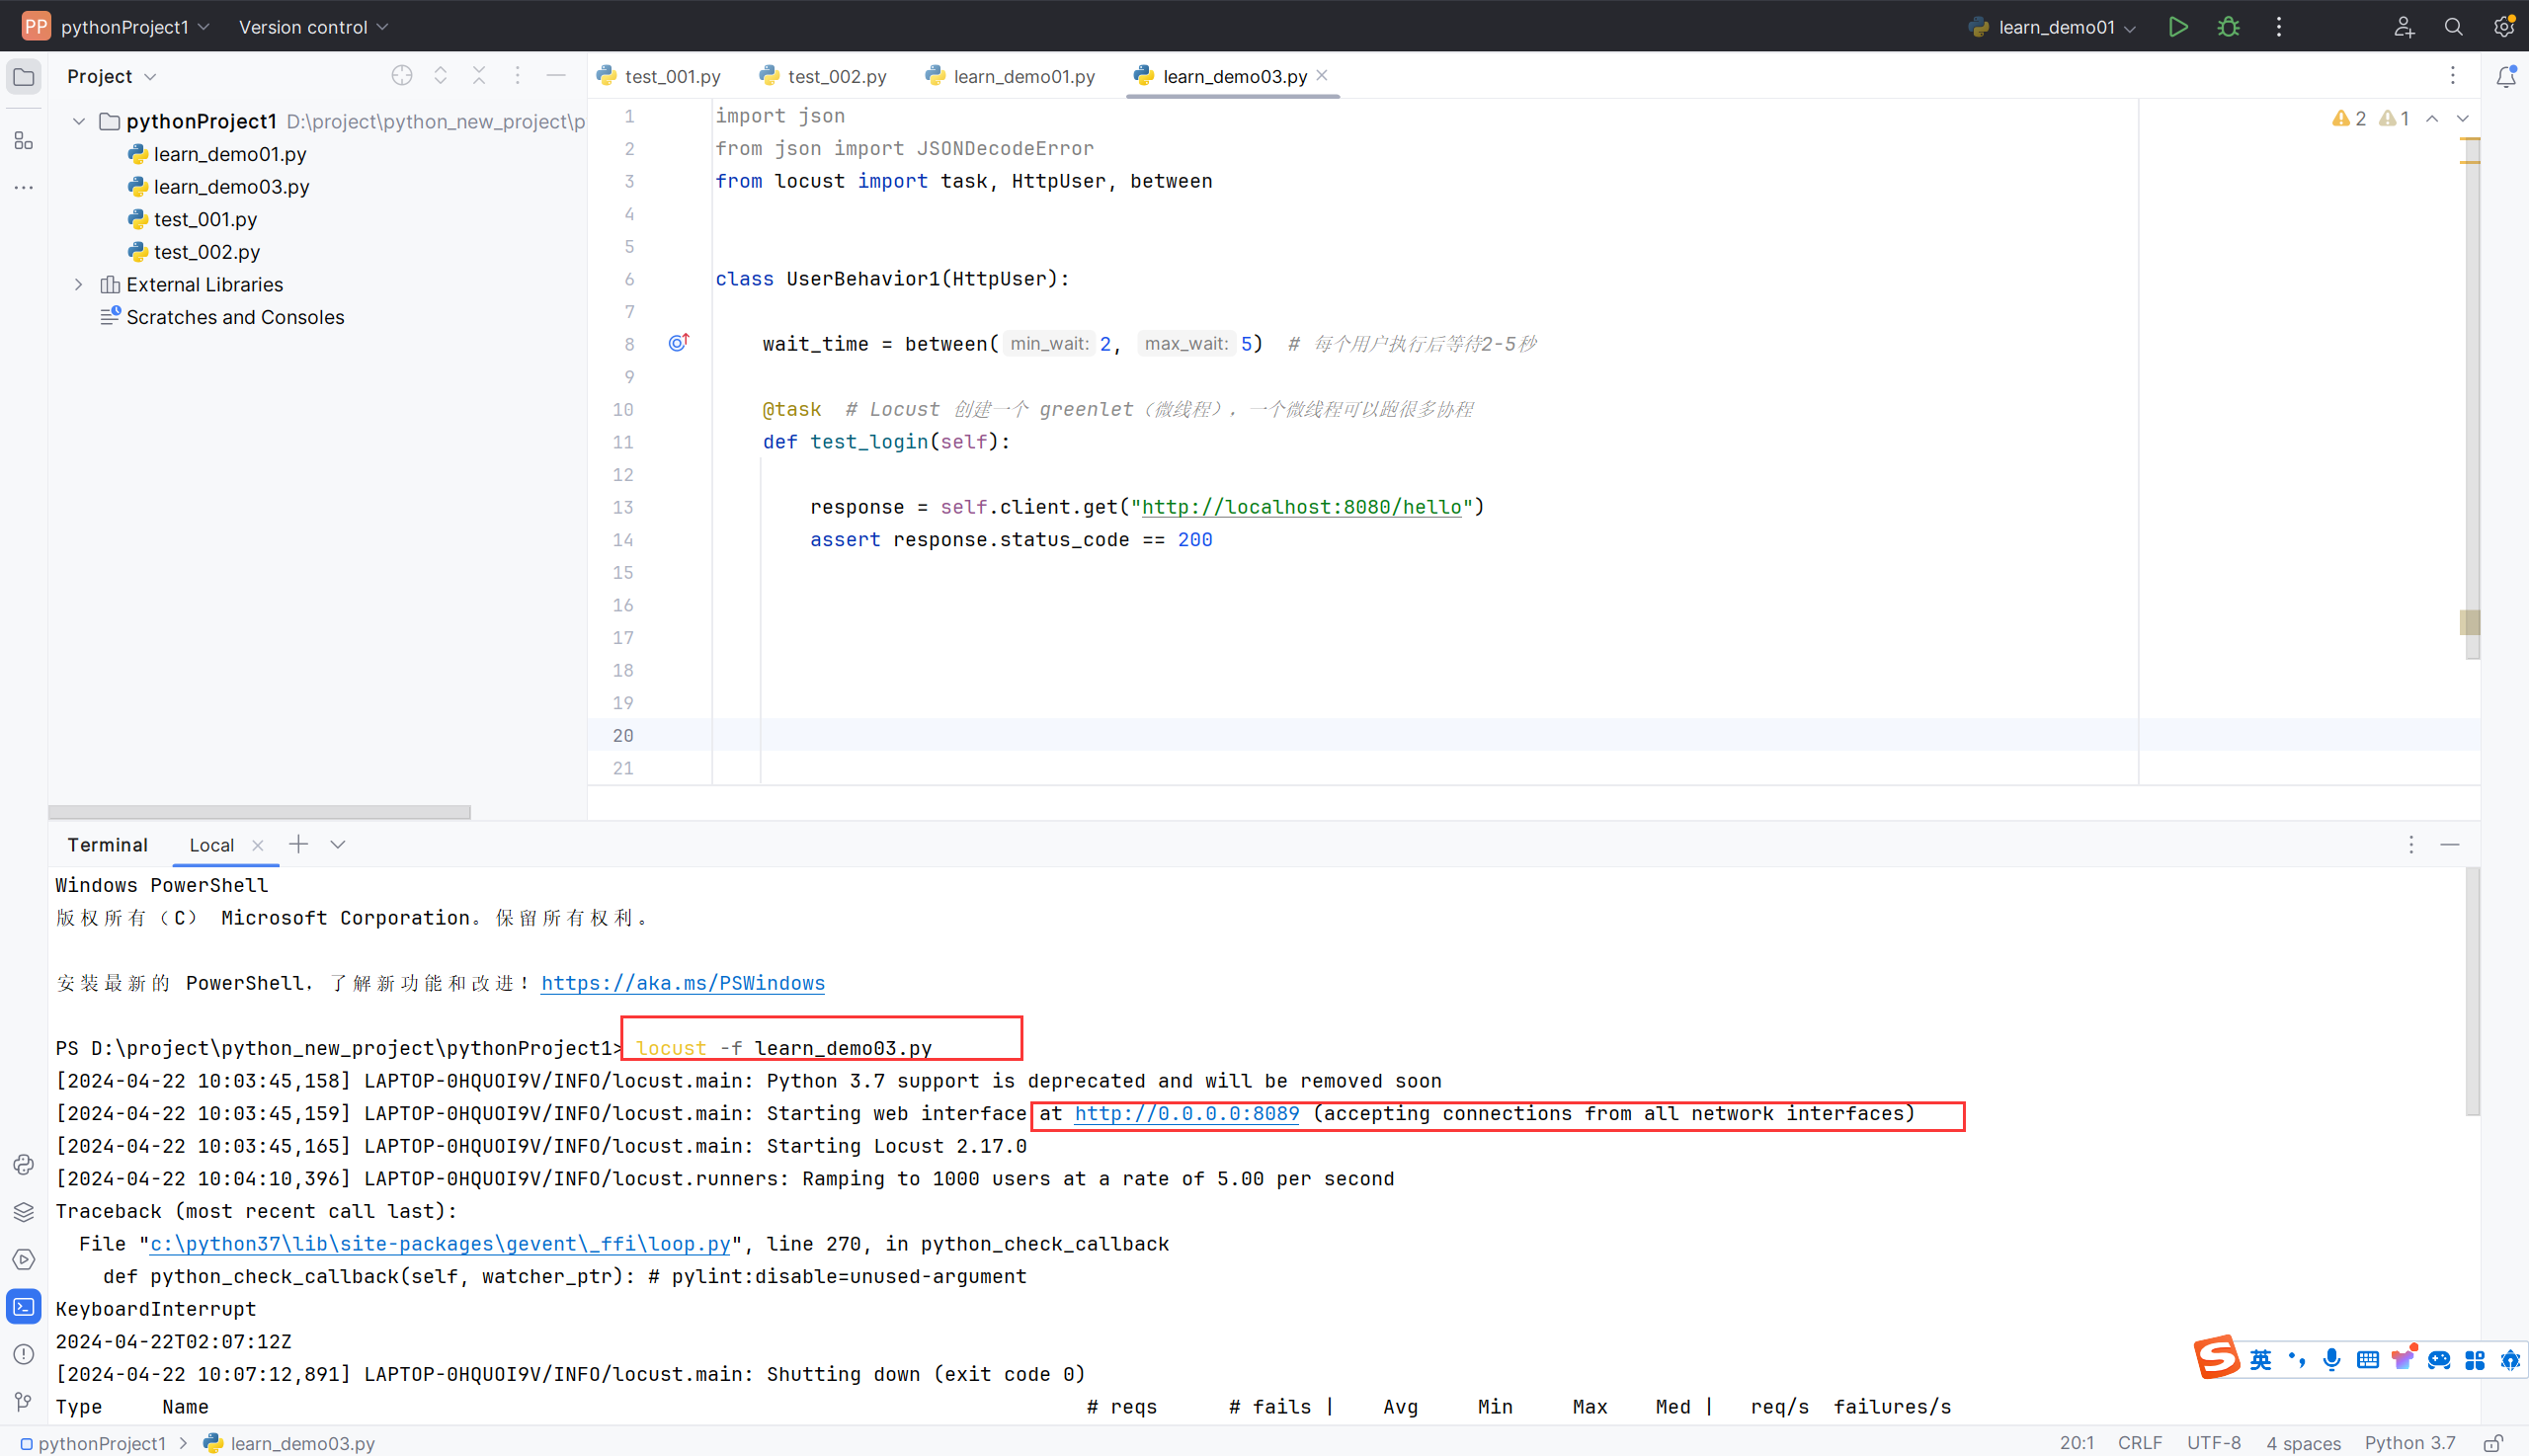The image size is (2529, 1456).
Task: Toggle read-only lock icon in status bar
Action: (2493, 1443)
